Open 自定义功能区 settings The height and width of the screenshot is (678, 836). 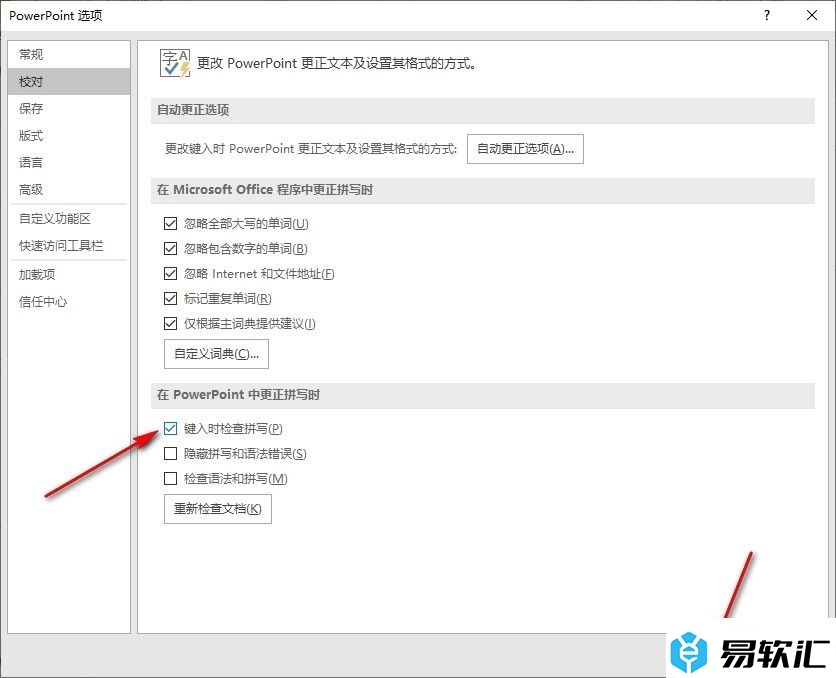click(69, 219)
